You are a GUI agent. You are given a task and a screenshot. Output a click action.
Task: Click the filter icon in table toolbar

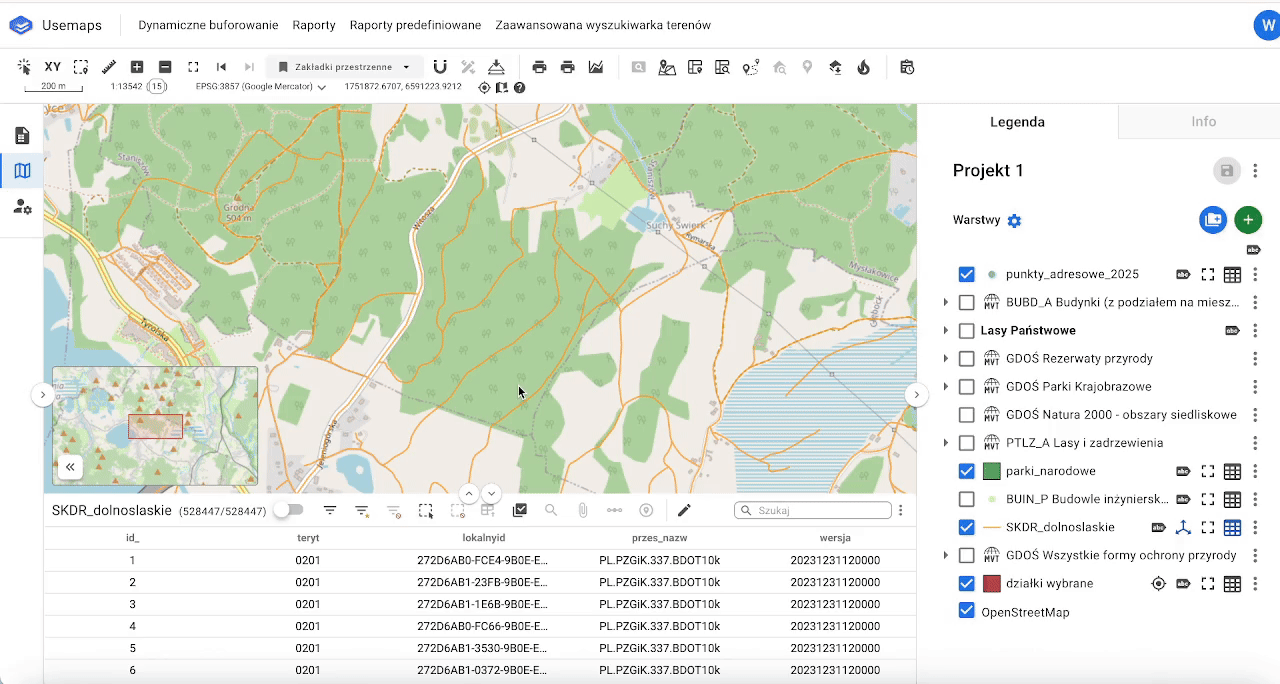point(330,510)
